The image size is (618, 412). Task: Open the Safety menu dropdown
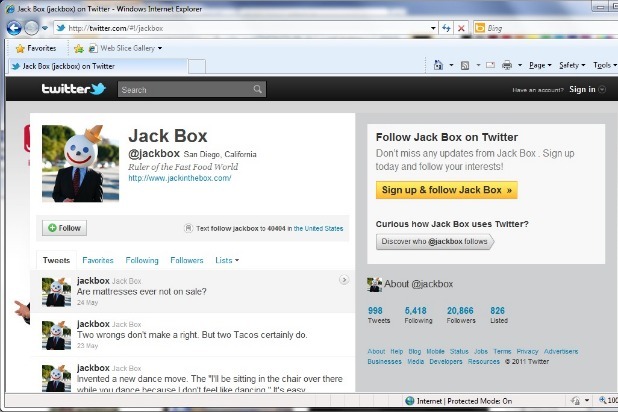point(571,66)
